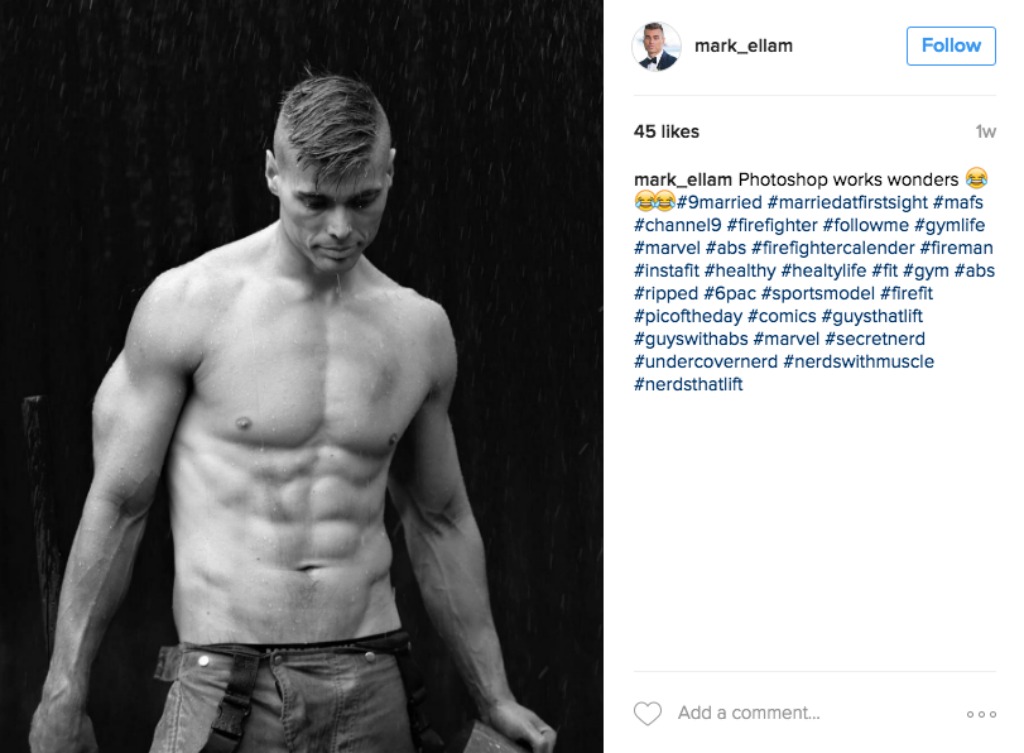Viewport: 1024px width, 753px height.
Task: Open the #gymlife hashtag
Action: 950,225
